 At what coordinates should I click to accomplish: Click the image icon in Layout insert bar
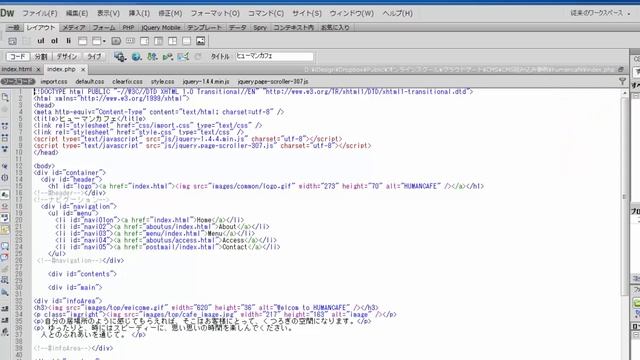(x=200, y=41)
